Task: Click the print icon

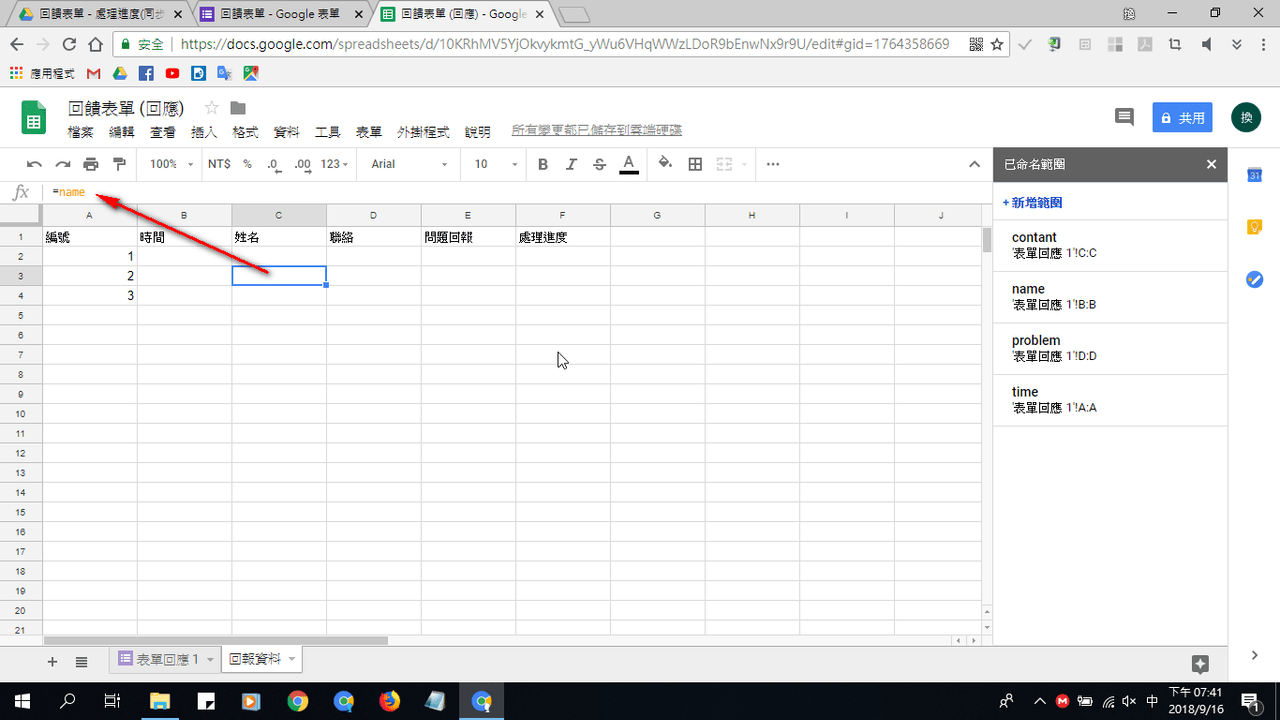Action: coord(91,164)
